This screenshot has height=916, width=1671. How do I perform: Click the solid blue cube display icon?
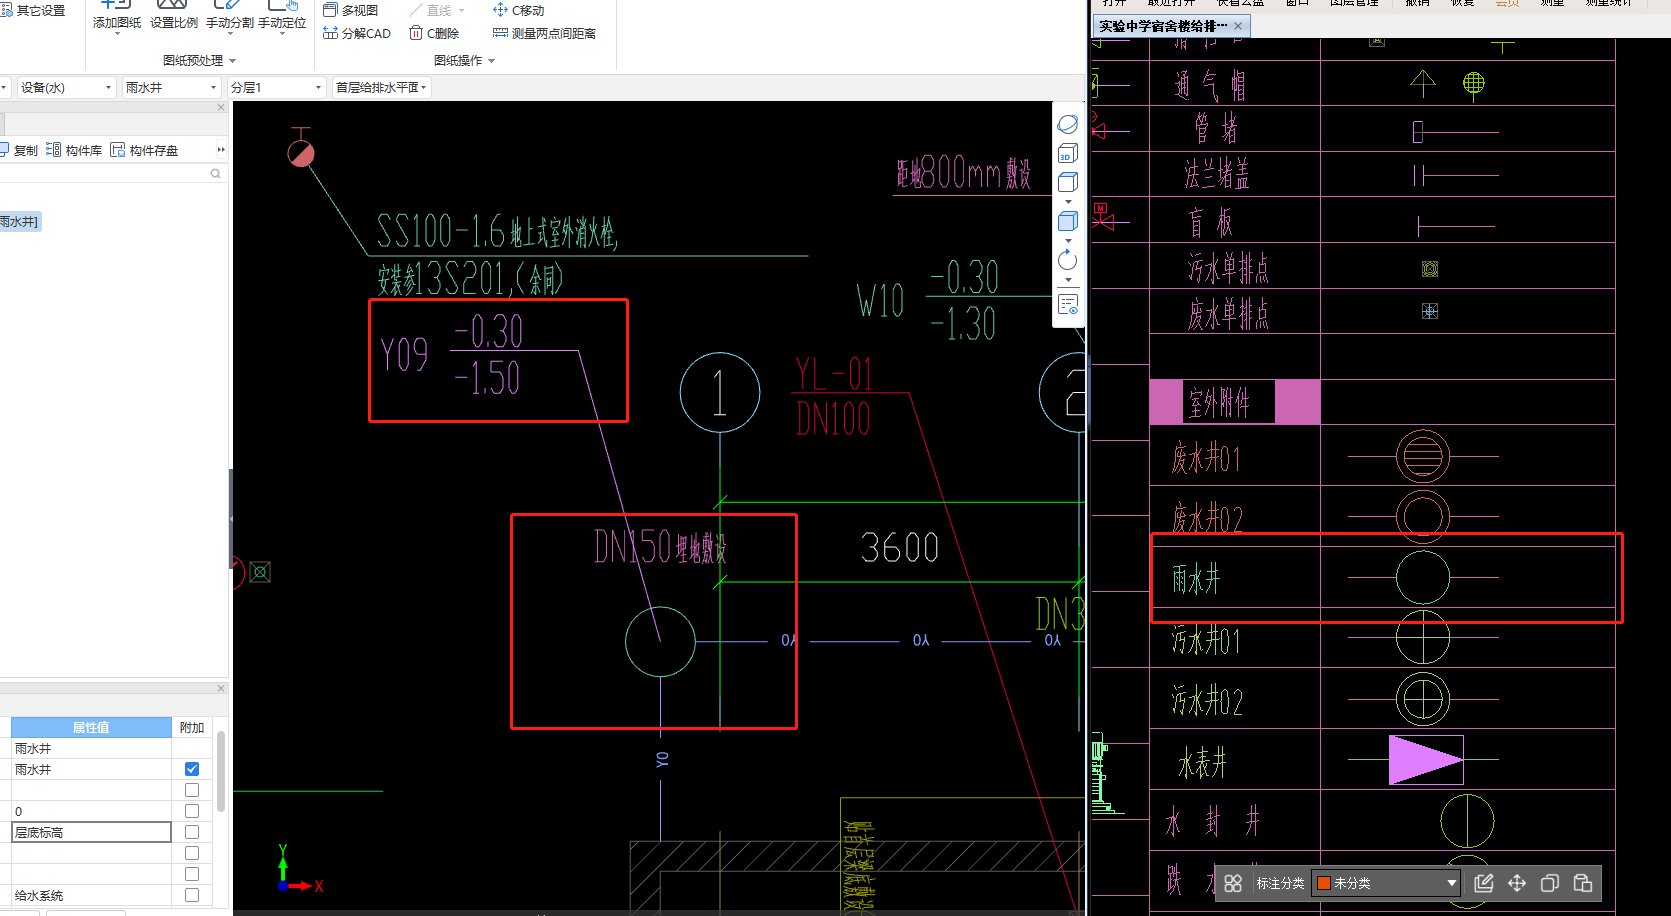pos(1068,221)
